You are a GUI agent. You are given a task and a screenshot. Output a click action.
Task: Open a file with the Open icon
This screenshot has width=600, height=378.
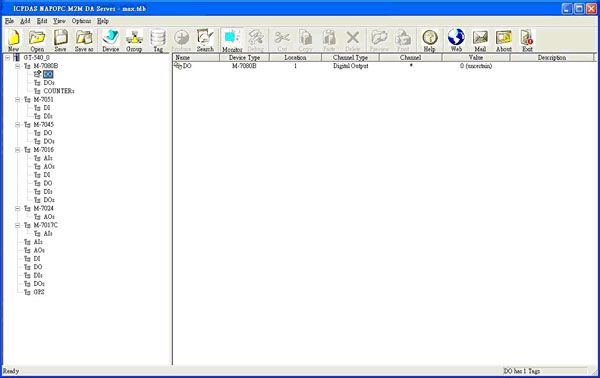[37, 41]
